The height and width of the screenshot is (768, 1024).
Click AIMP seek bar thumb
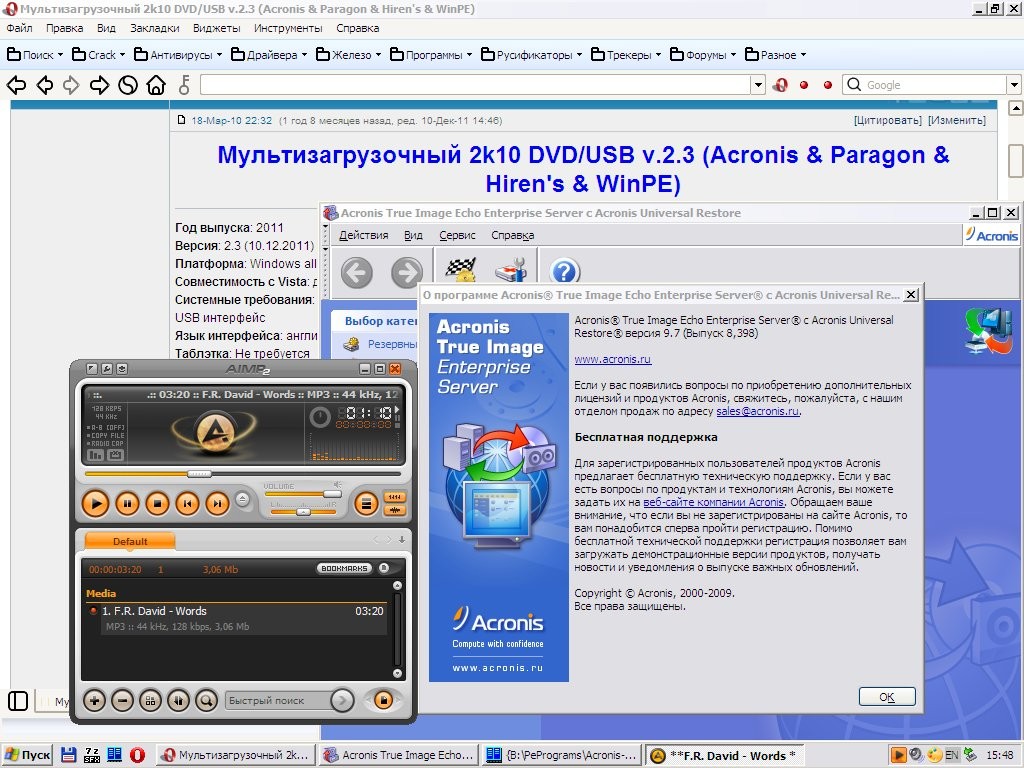[199, 473]
